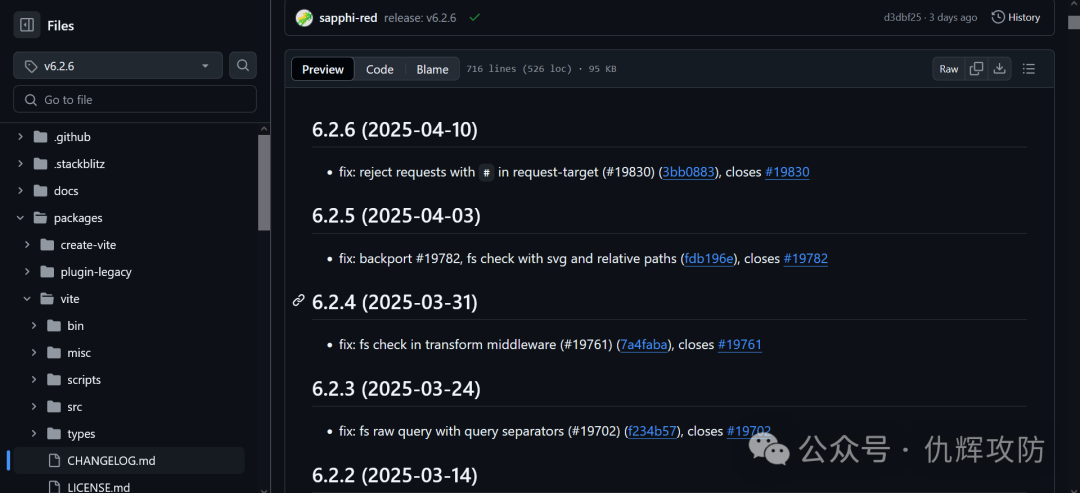Open the misc folder

point(79,353)
